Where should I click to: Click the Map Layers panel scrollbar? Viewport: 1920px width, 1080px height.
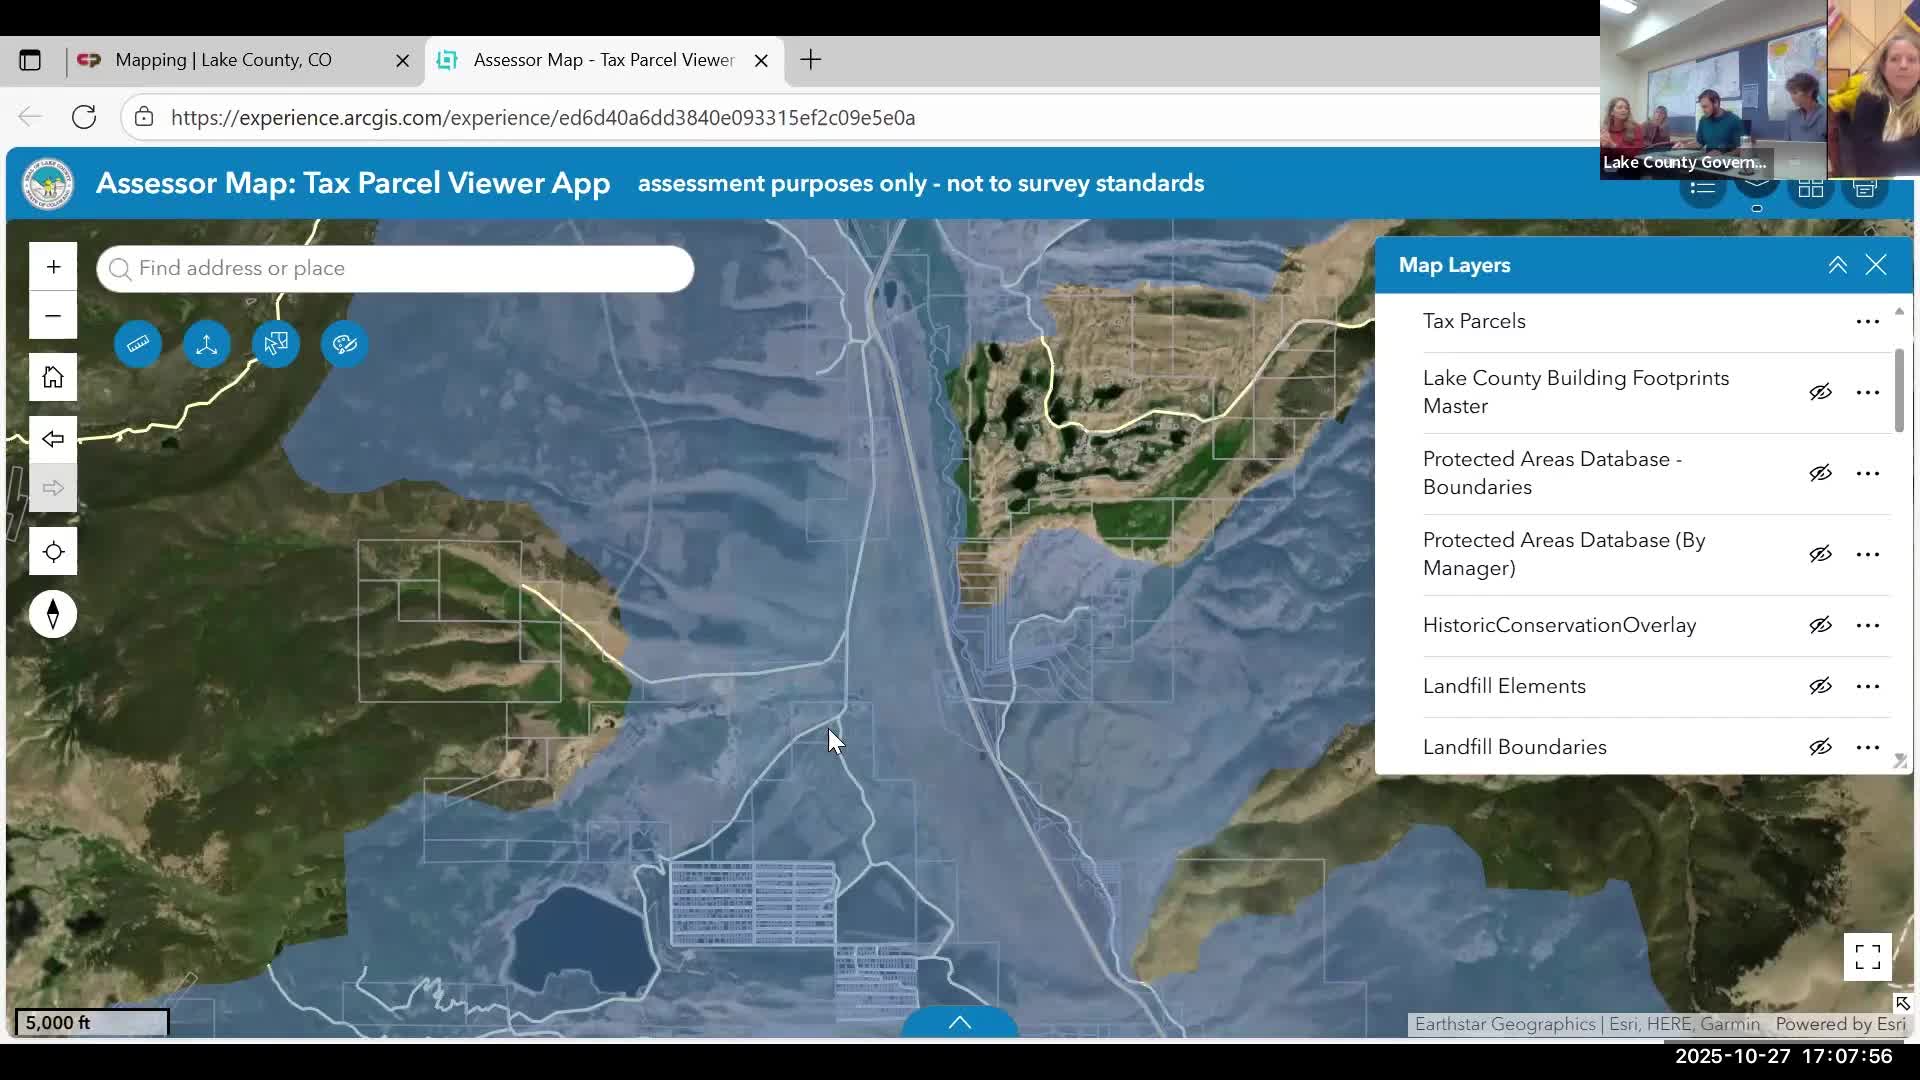point(1898,390)
